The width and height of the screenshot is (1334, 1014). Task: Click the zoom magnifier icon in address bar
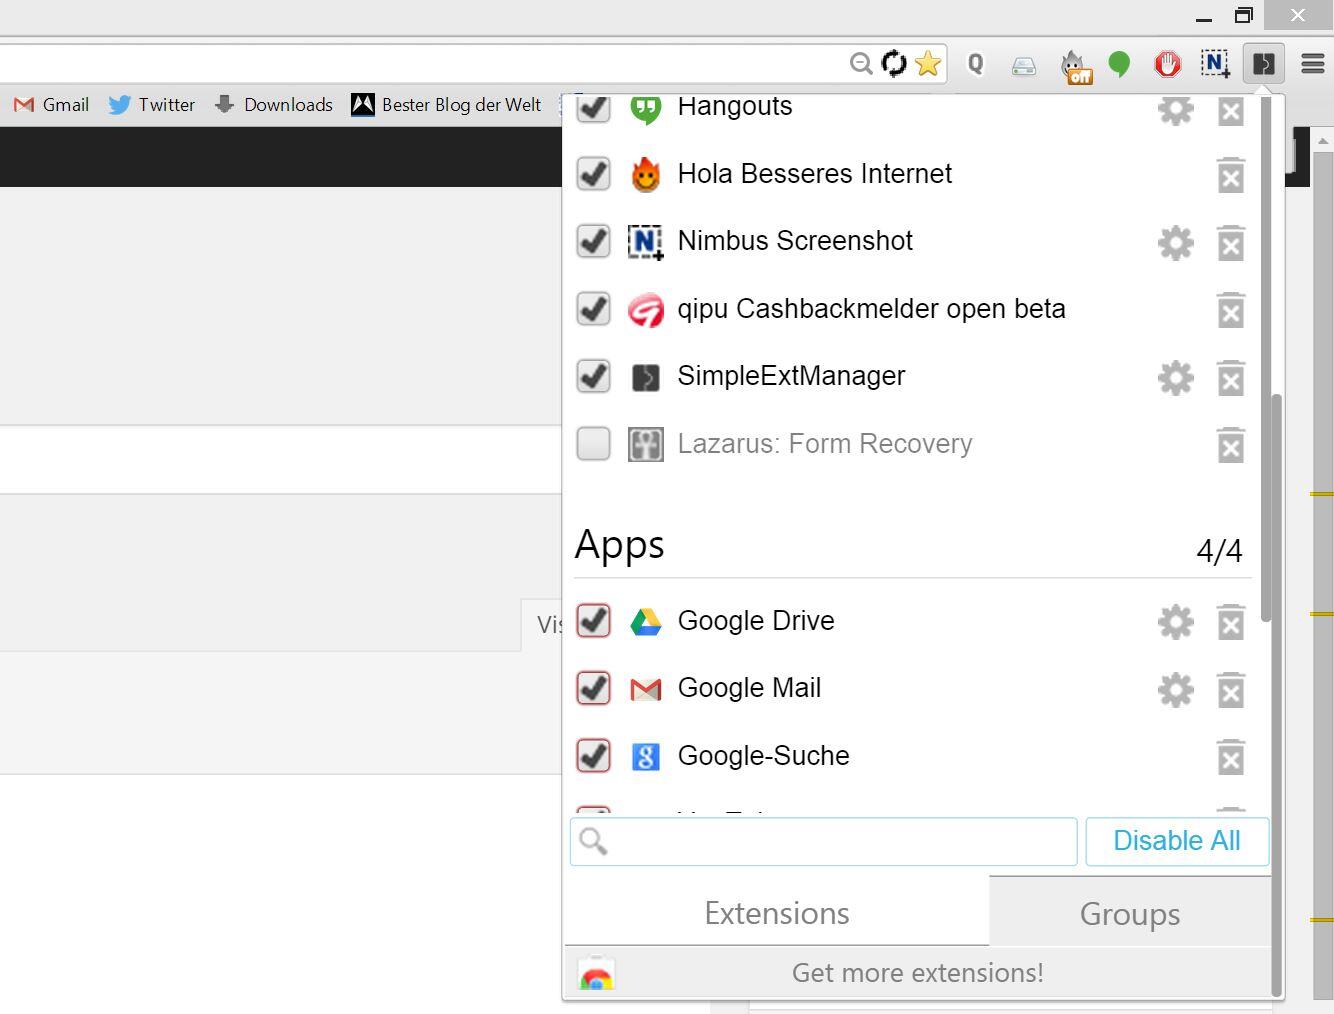[861, 64]
